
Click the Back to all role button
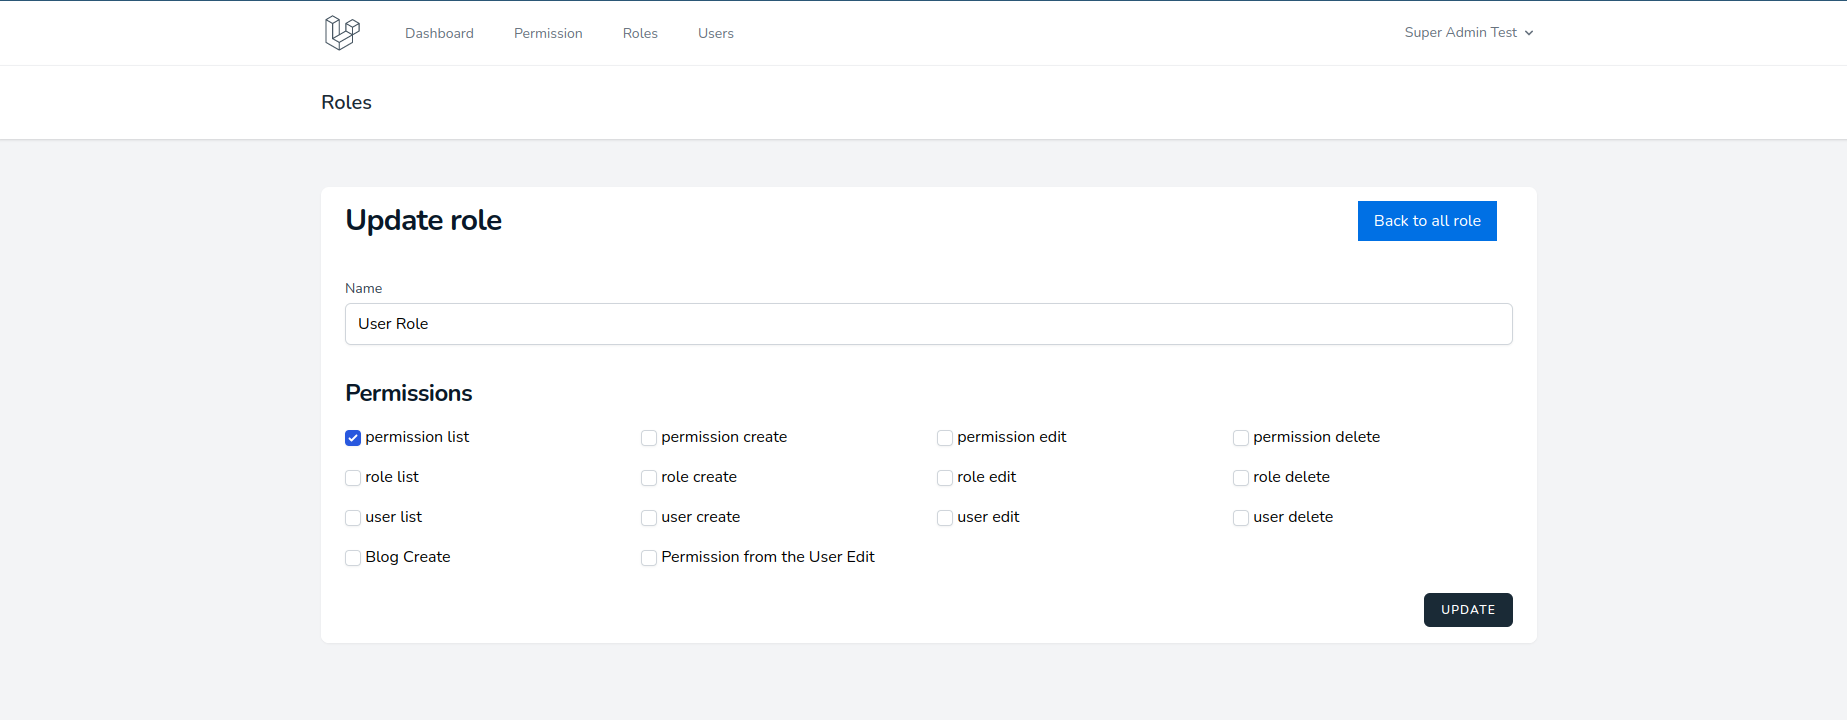[1426, 221]
